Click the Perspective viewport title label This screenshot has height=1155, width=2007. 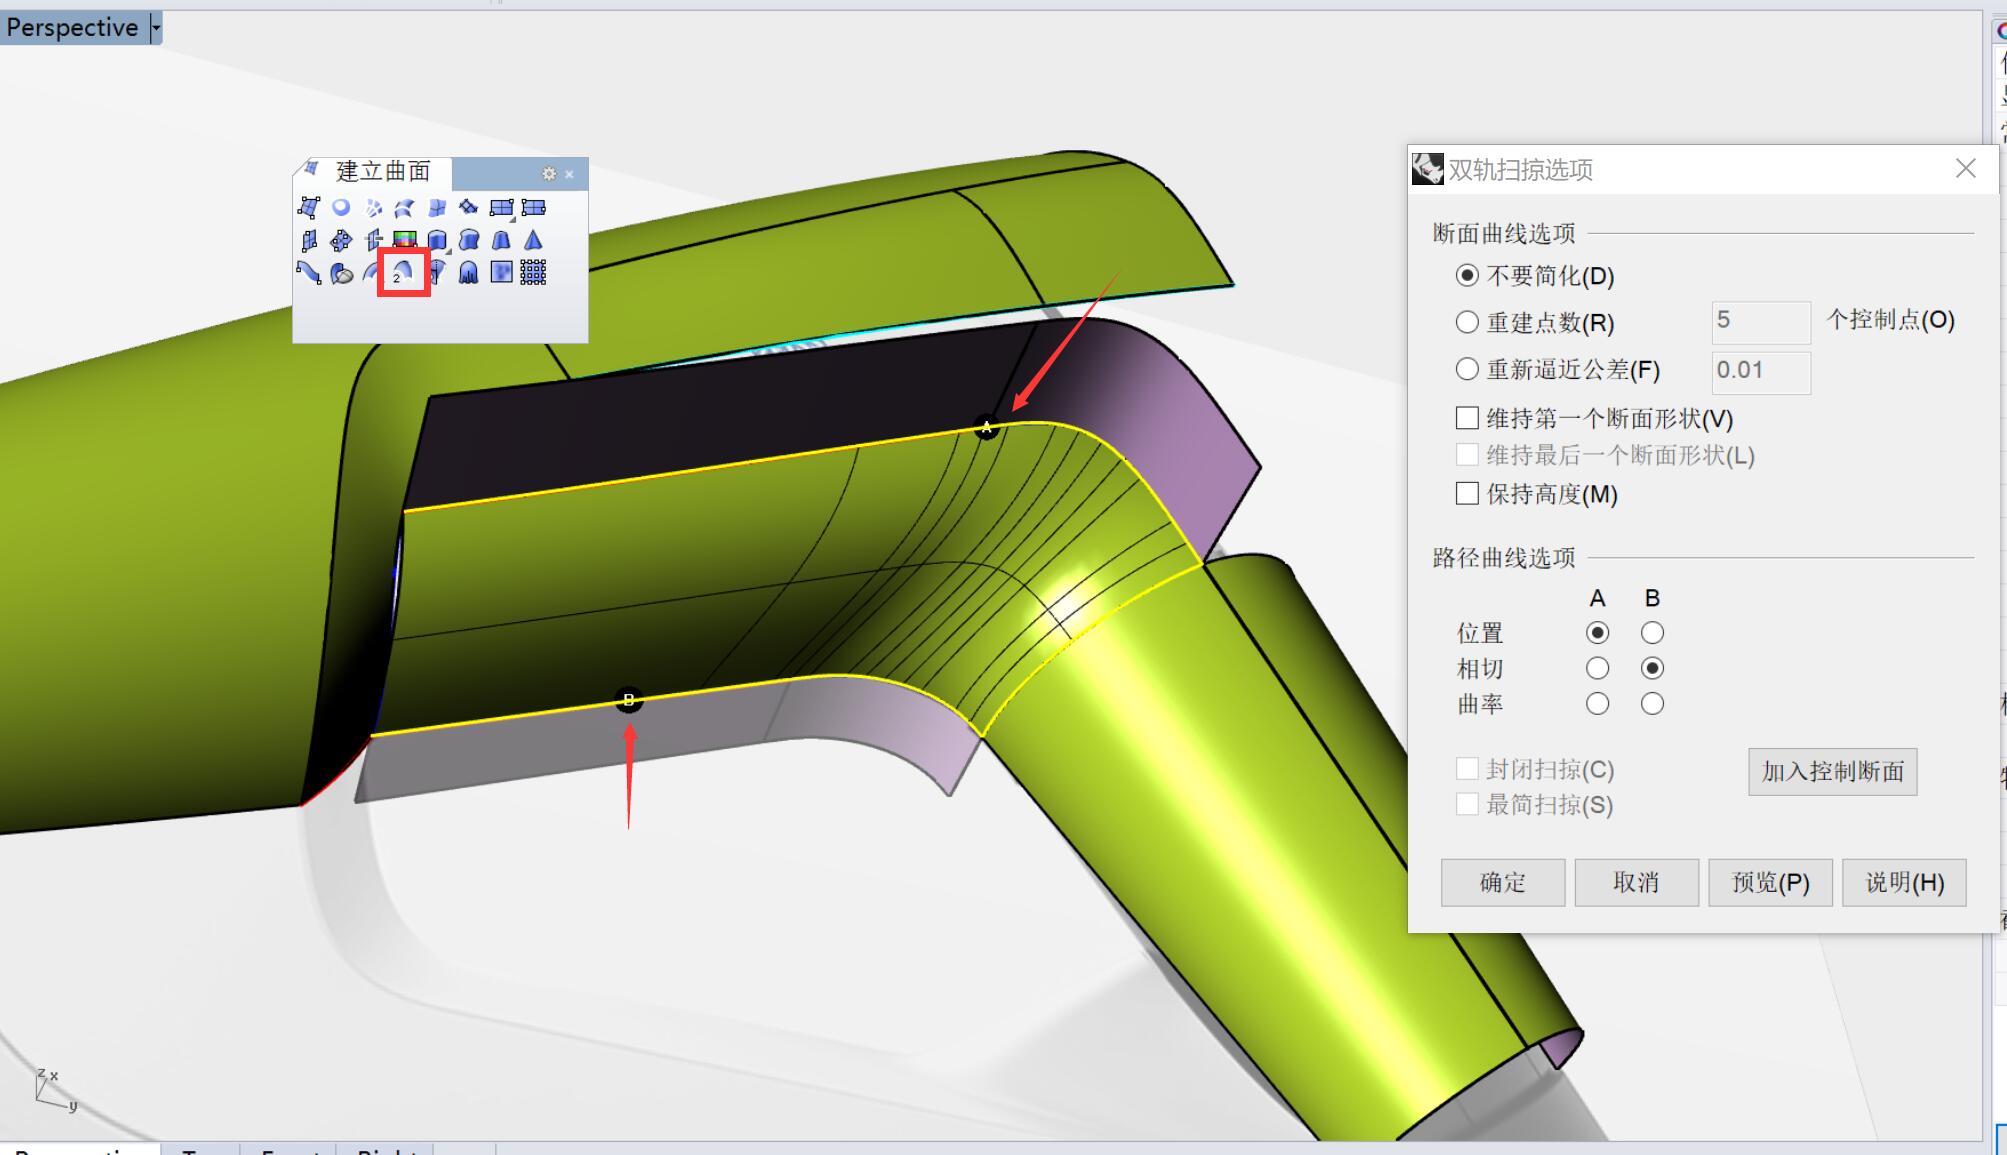[71, 28]
